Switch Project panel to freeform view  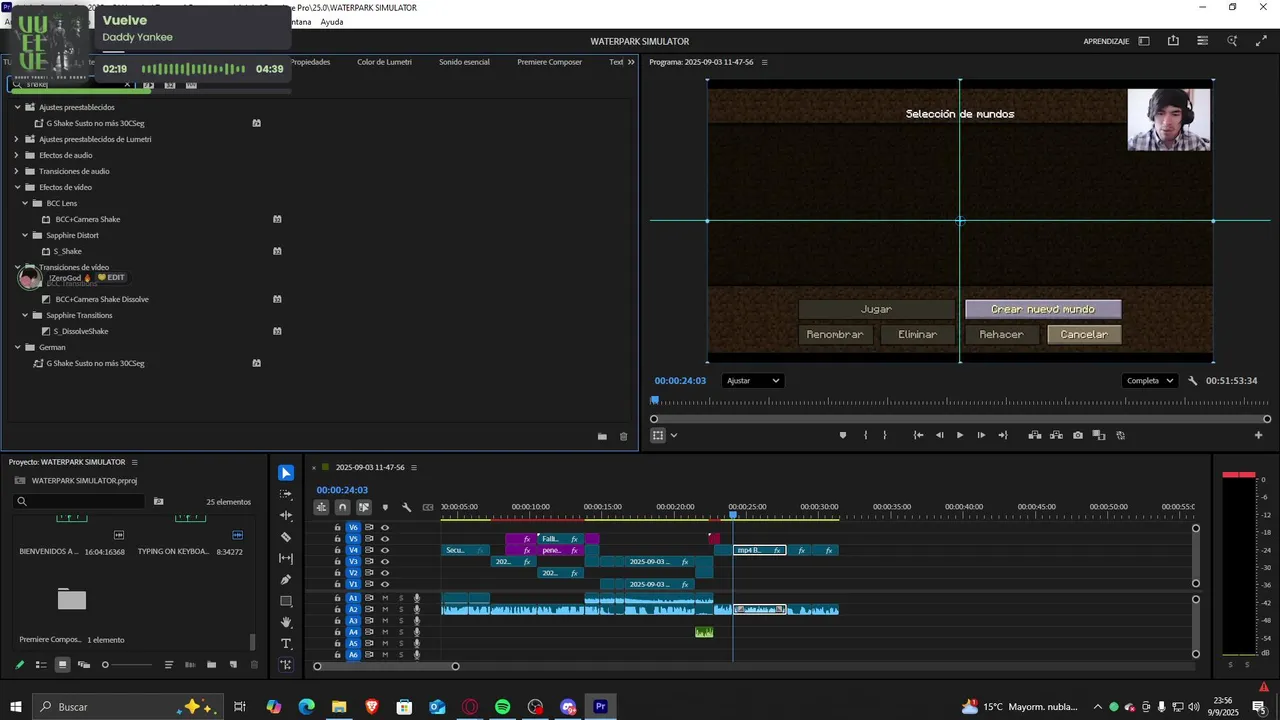(x=84, y=664)
